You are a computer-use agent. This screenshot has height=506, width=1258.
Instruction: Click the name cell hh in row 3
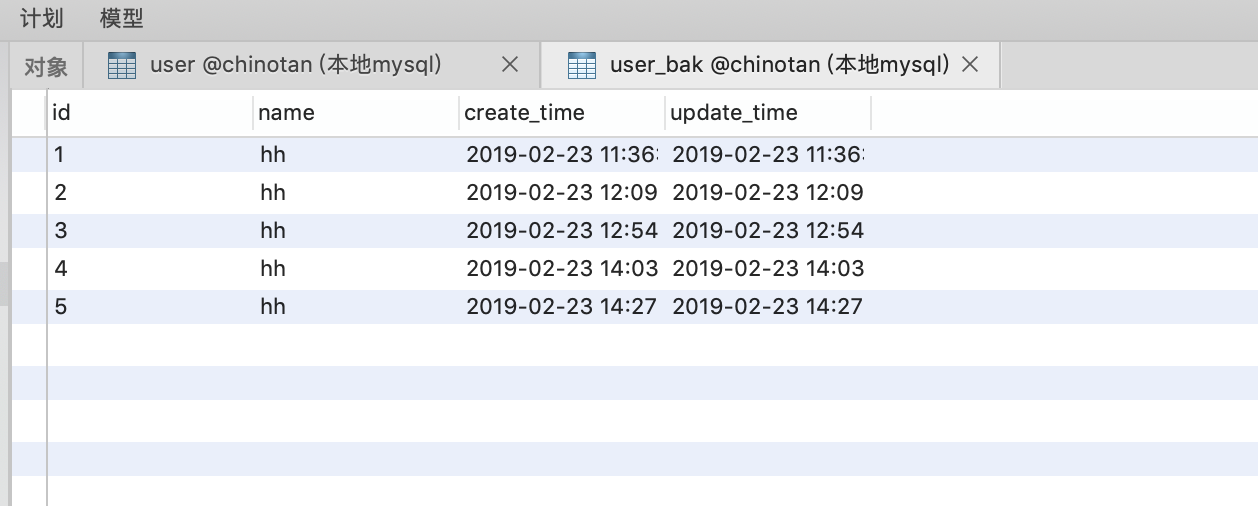(356, 231)
